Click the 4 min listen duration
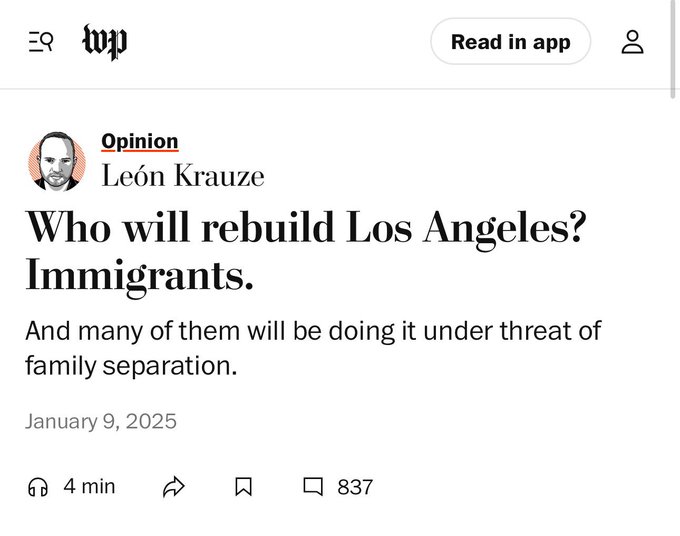This screenshot has height=536, width=680. [x=89, y=486]
